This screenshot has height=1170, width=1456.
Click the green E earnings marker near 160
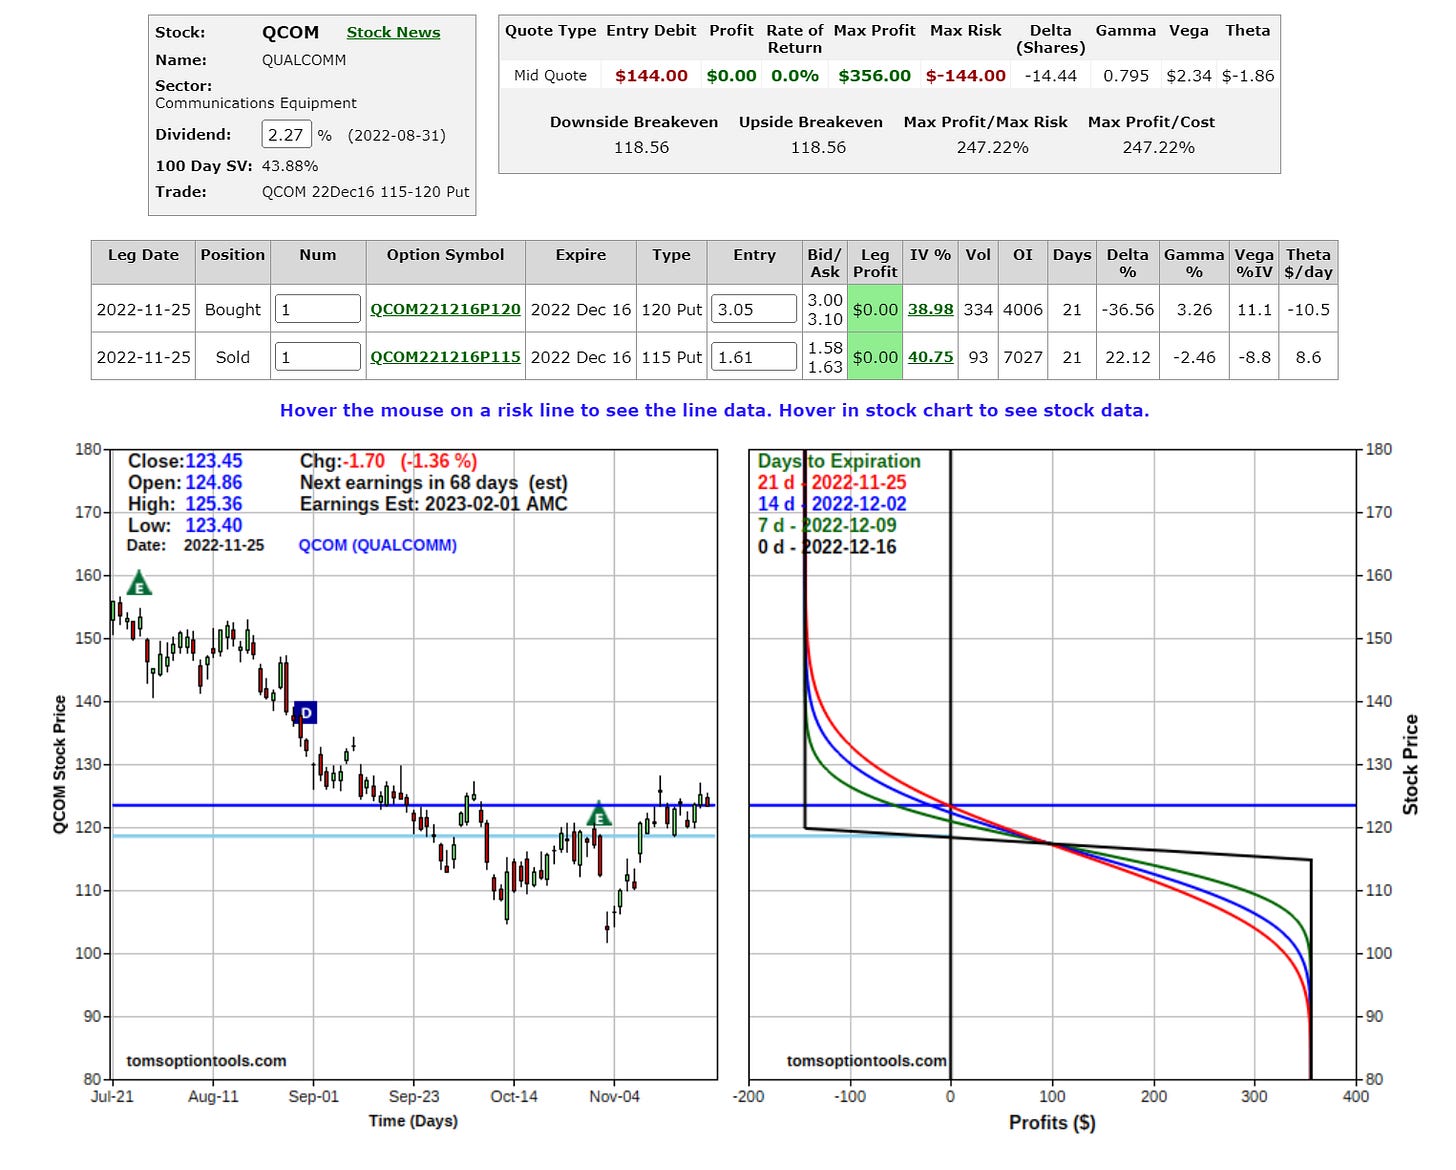tap(139, 584)
